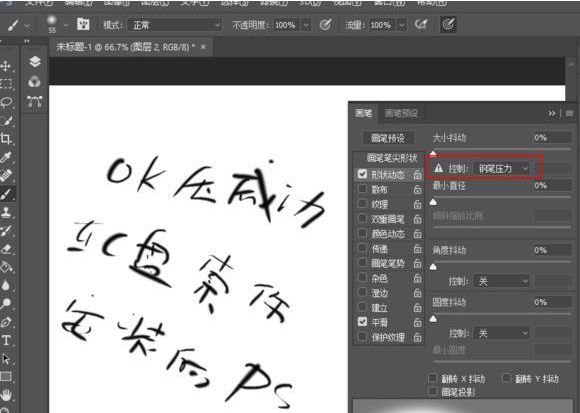
Task: Open the angle jitter 控制 dropdown
Action: (x=502, y=281)
